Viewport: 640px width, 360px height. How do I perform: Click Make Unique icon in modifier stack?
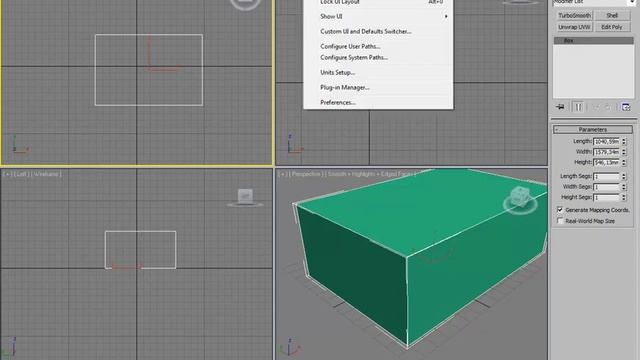click(596, 107)
